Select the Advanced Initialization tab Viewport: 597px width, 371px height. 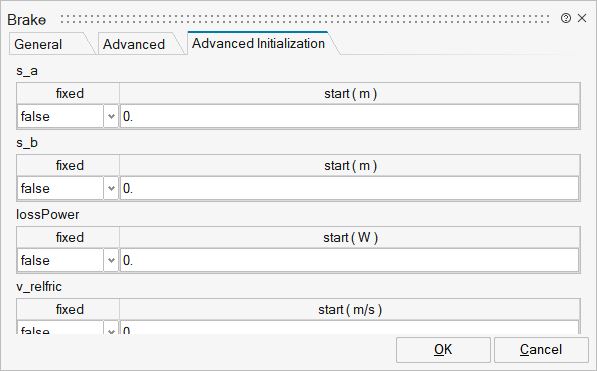click(259, 43)
